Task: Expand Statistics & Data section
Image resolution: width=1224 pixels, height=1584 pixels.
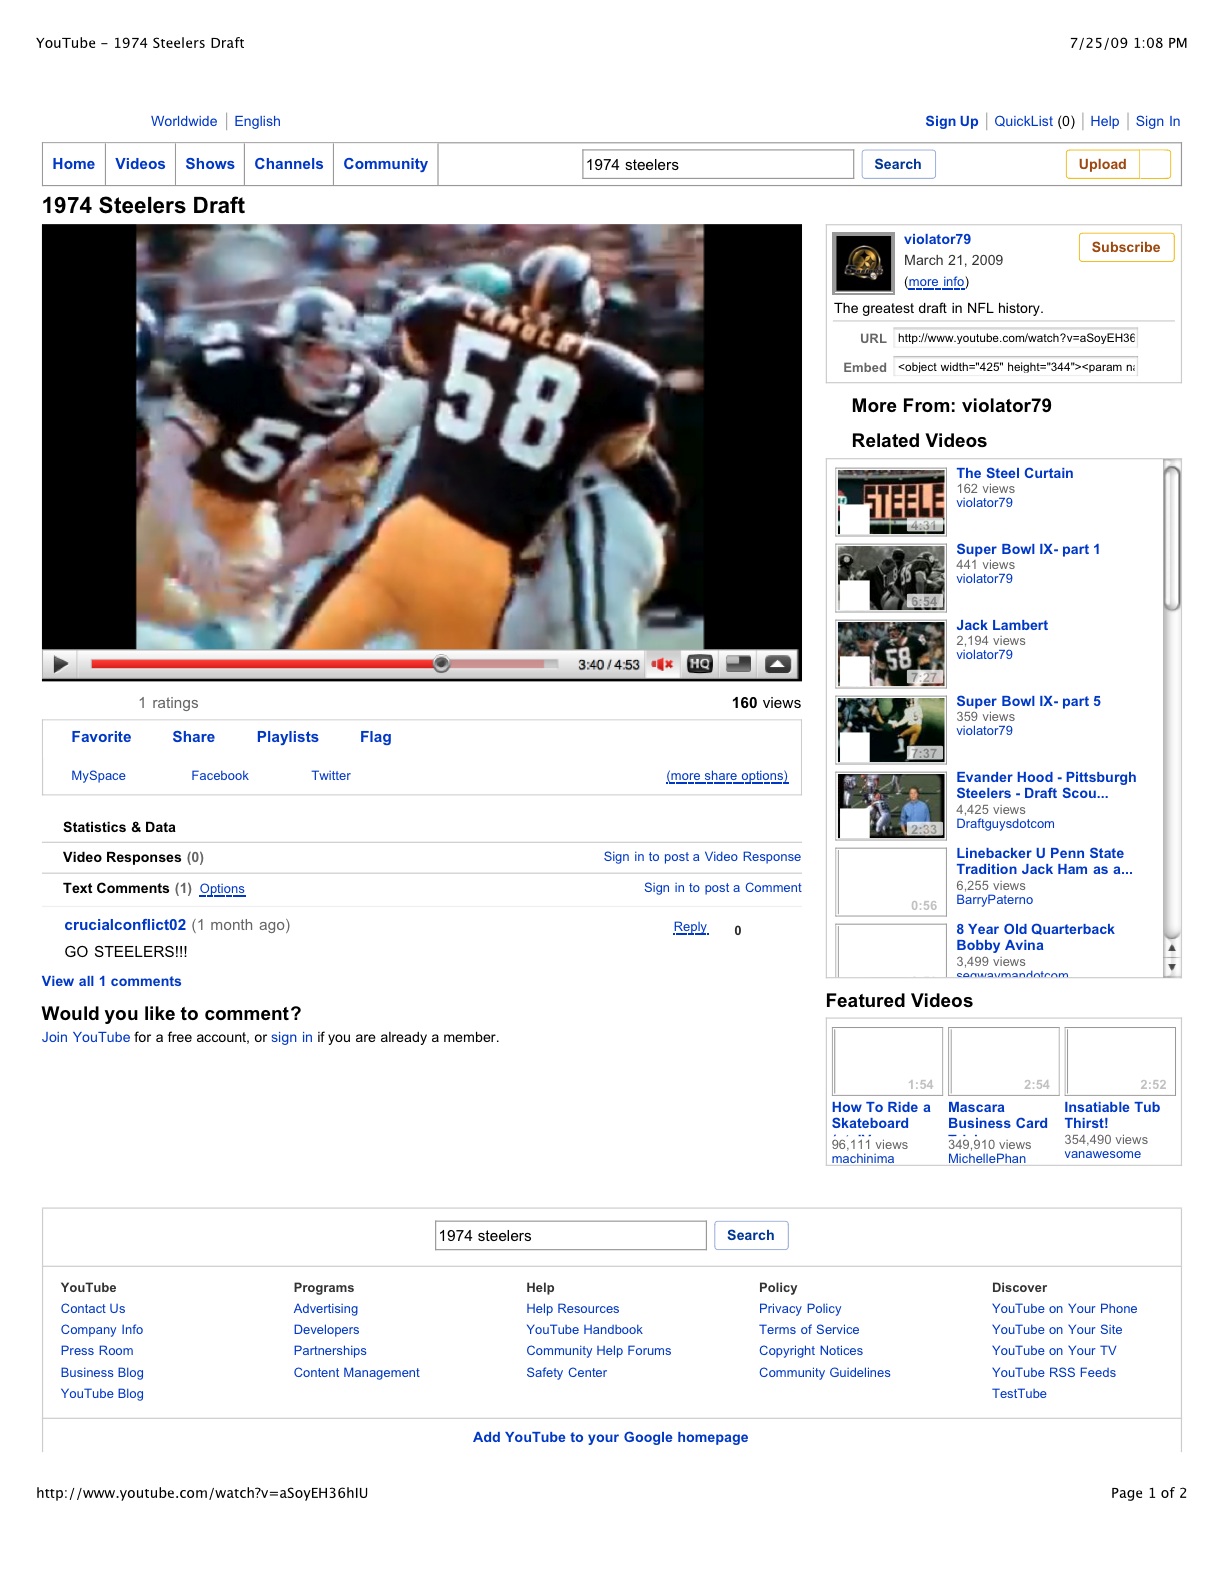Action: (119, 827)
